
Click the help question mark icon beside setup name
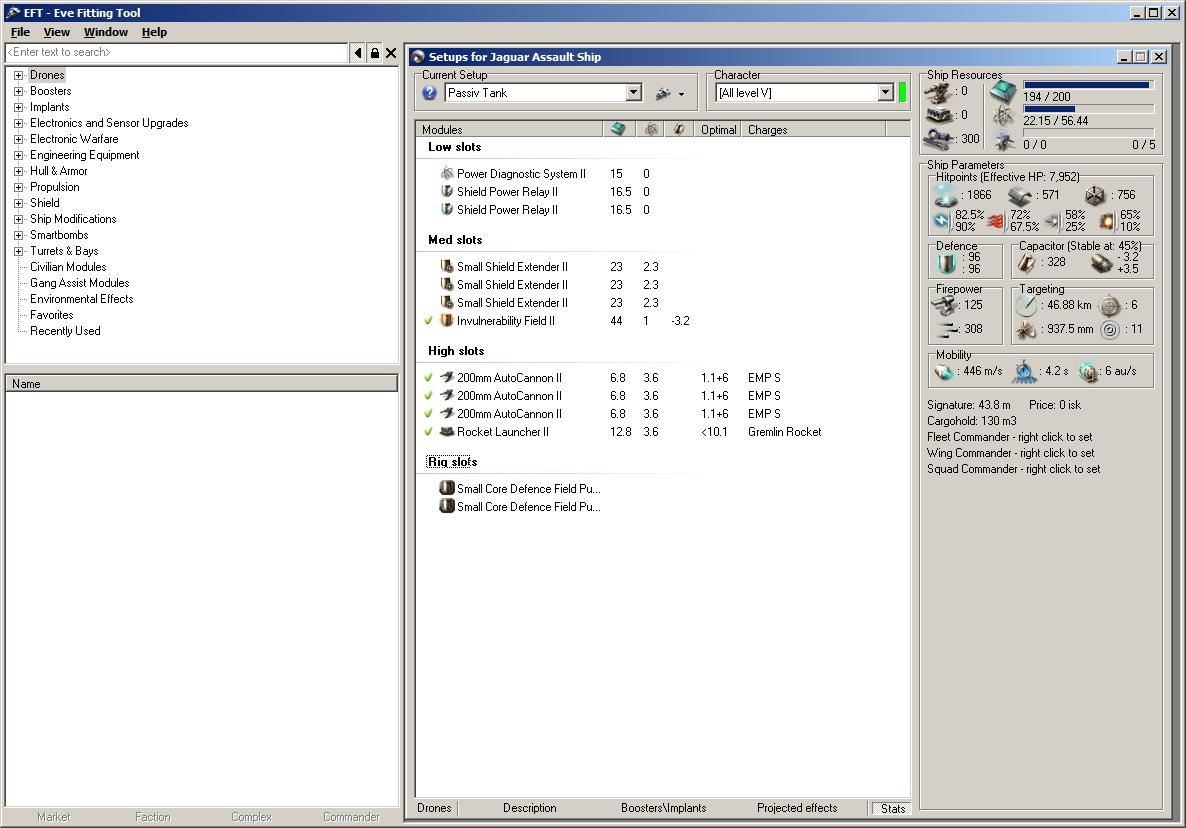coord(430,93)
